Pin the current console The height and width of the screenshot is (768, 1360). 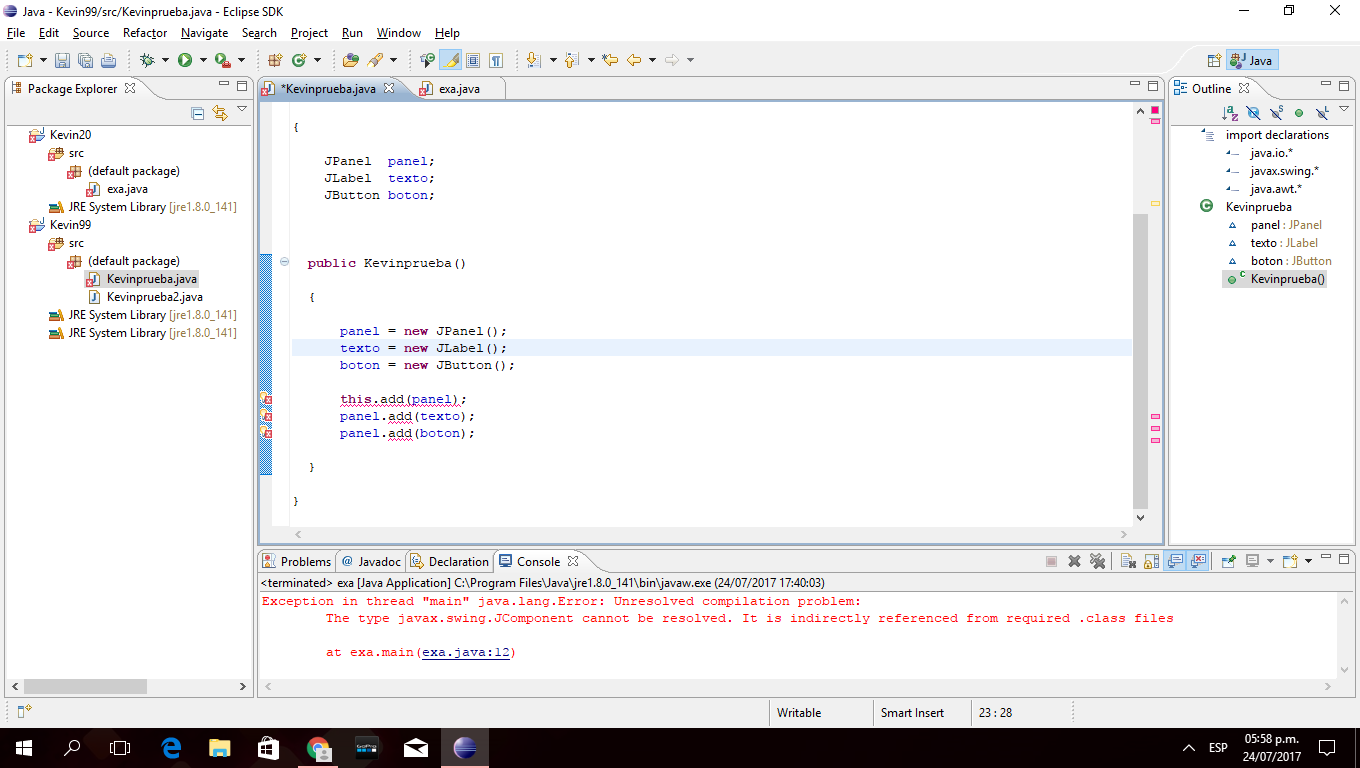pyautogui.click(x=1229, y=561)
